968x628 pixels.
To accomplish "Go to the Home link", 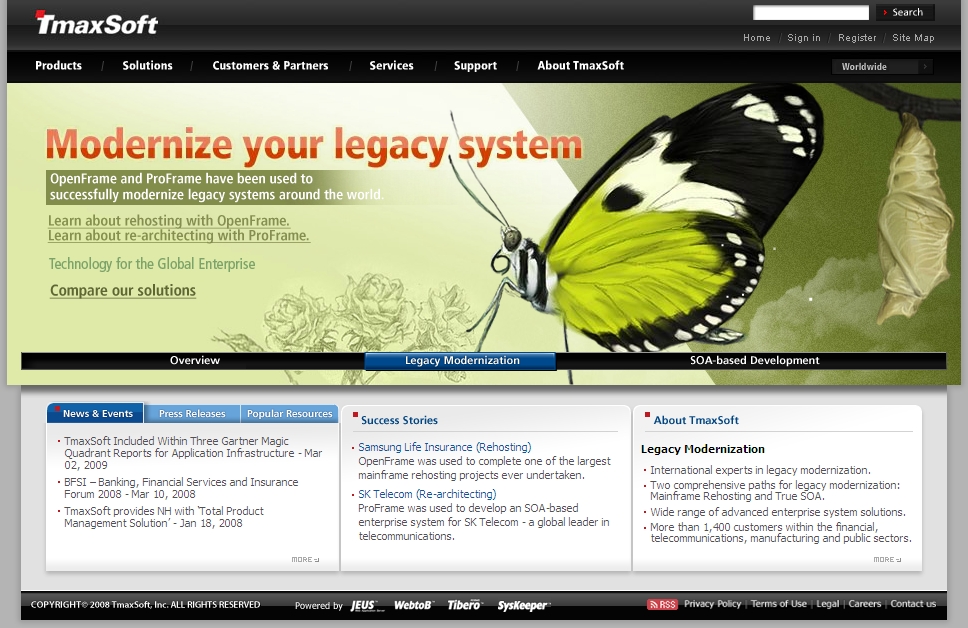I will tap(757, 38).
